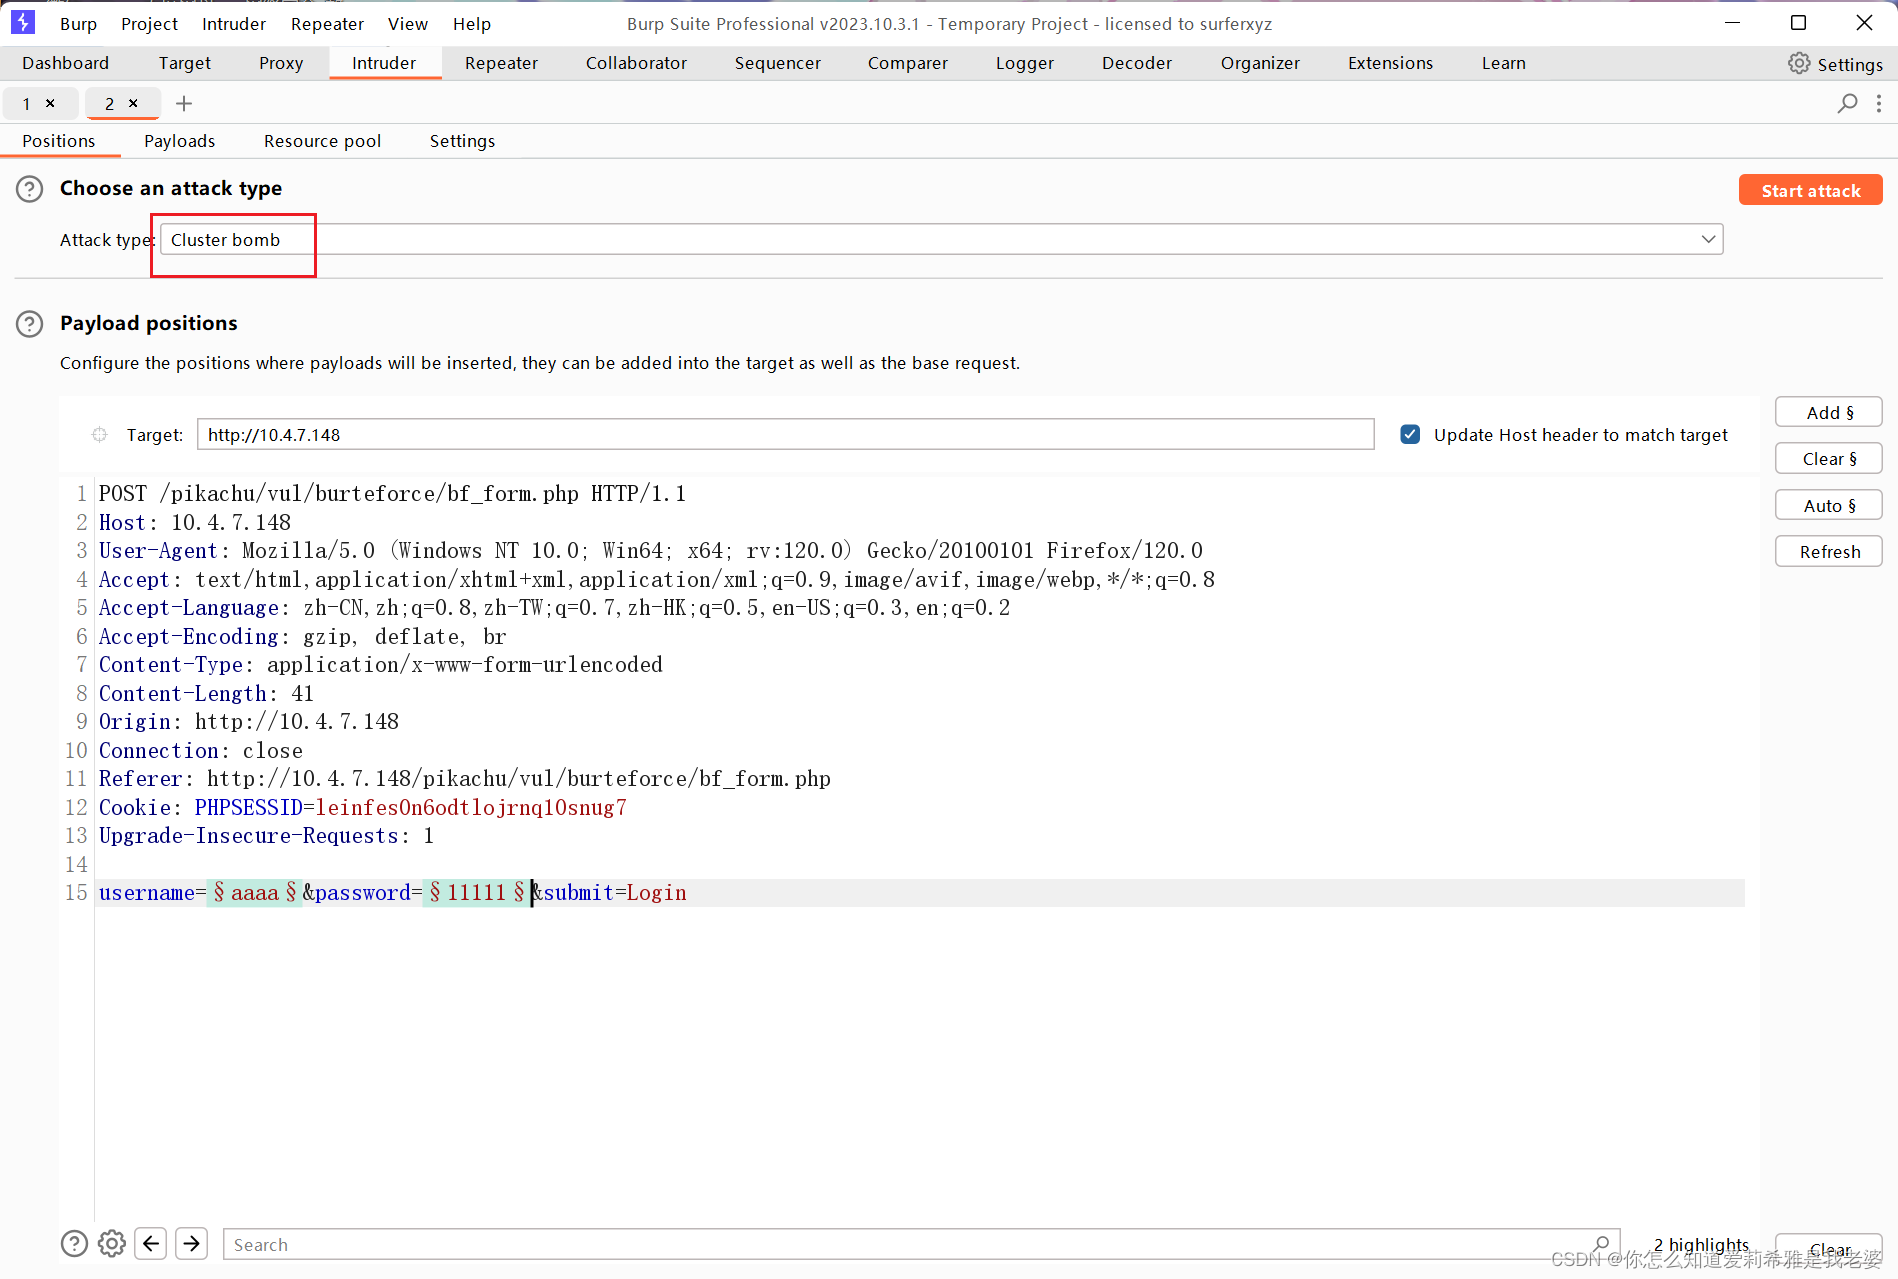Click the Refresh button
This screenshot has height=1279, width=1898.
(1829, 551)
